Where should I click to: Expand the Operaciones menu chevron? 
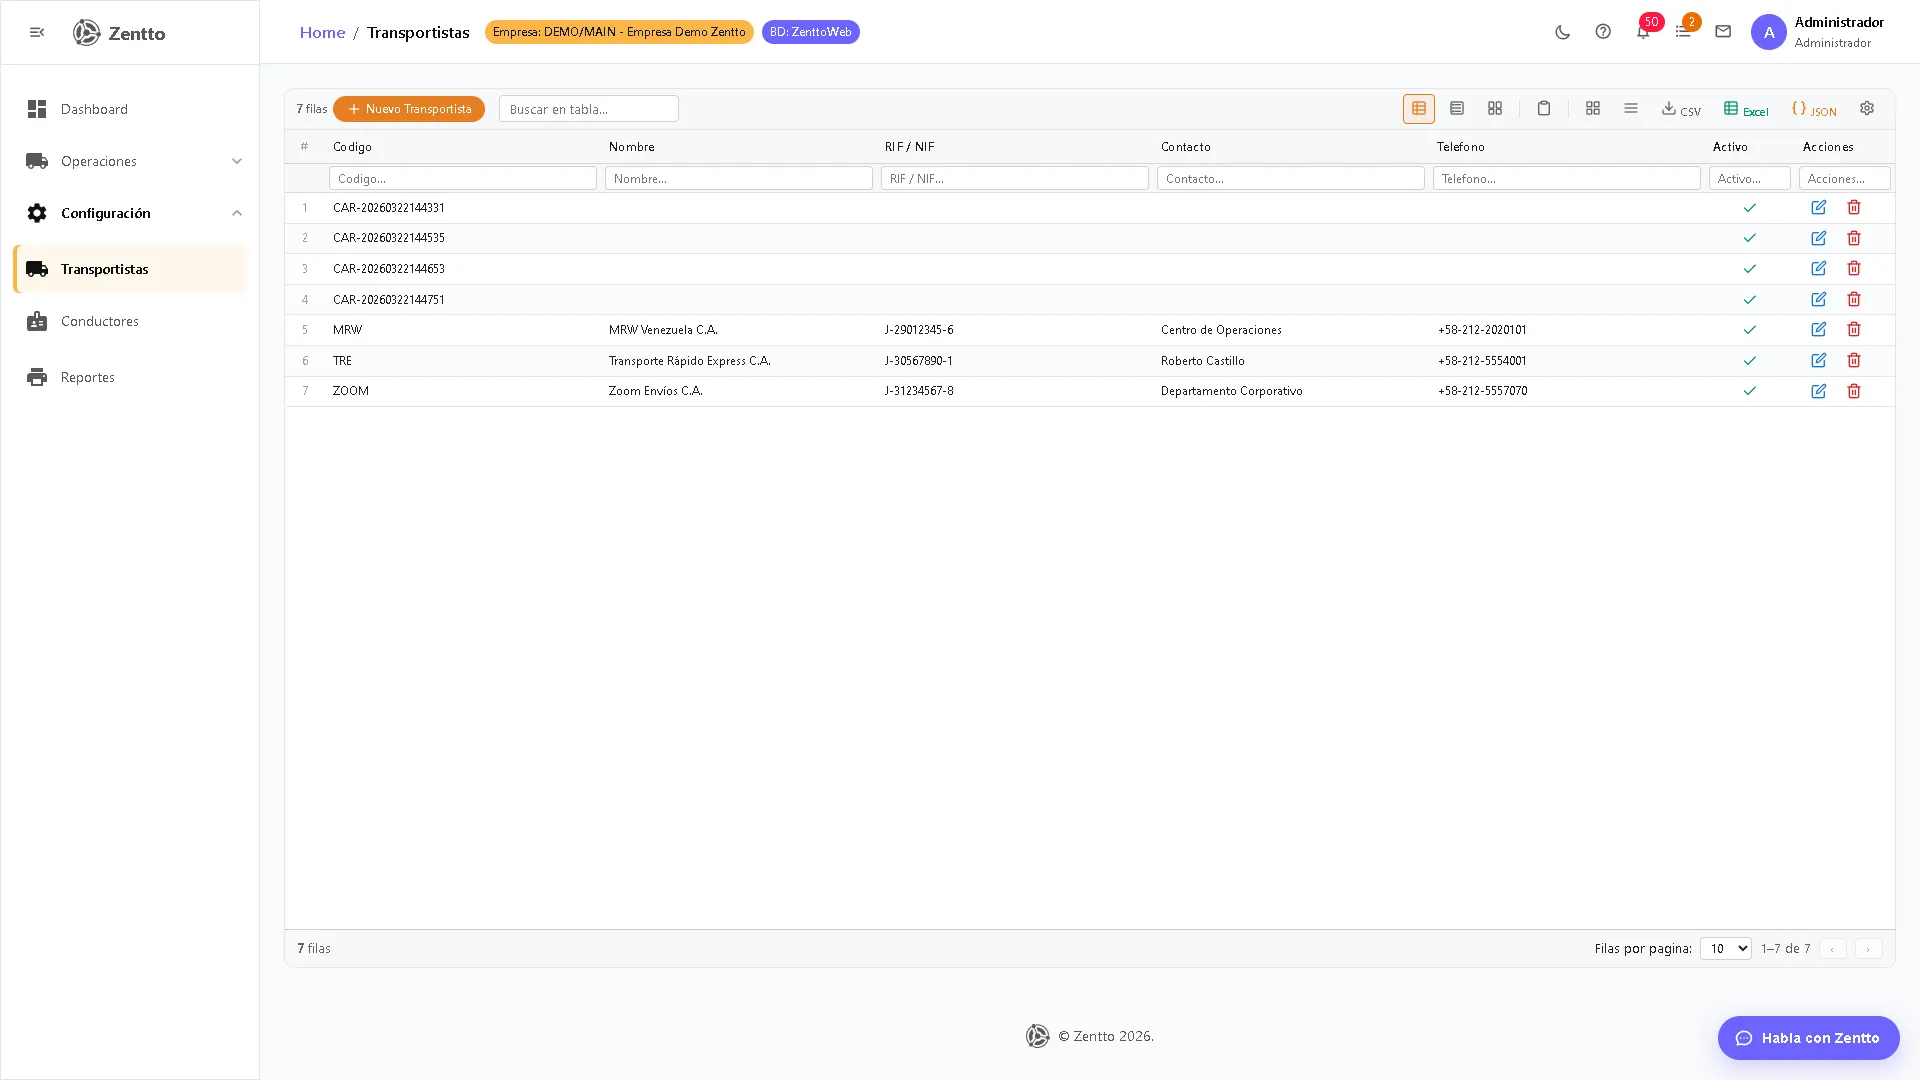click(x=237, y=161)
